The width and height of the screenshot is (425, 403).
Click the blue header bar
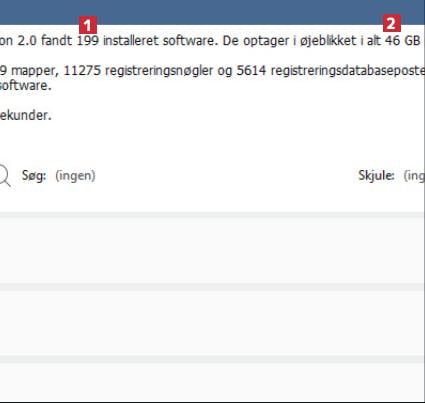[x=212, y=12]
